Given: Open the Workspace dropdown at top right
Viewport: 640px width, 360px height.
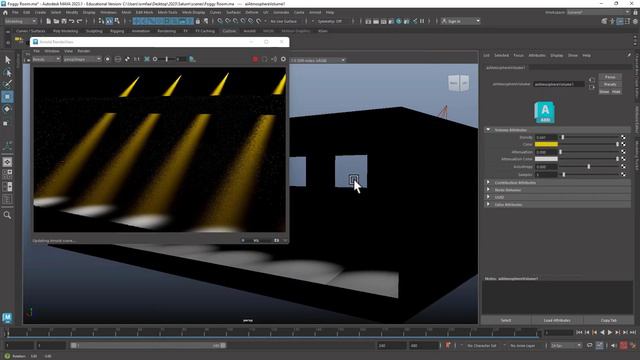Looking at the screenshot, I should [x=598, y=12].
